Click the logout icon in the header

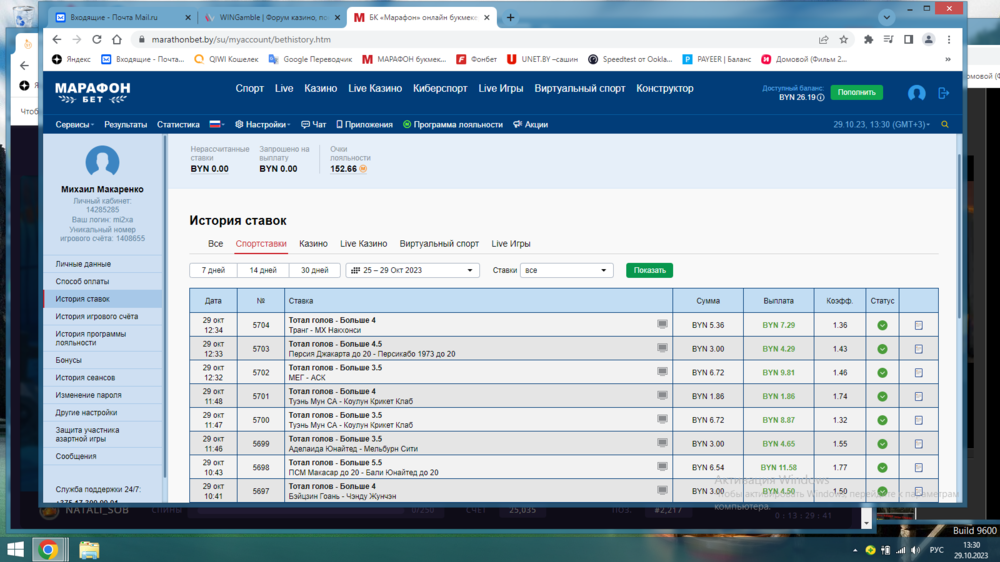tap(943, 92)
